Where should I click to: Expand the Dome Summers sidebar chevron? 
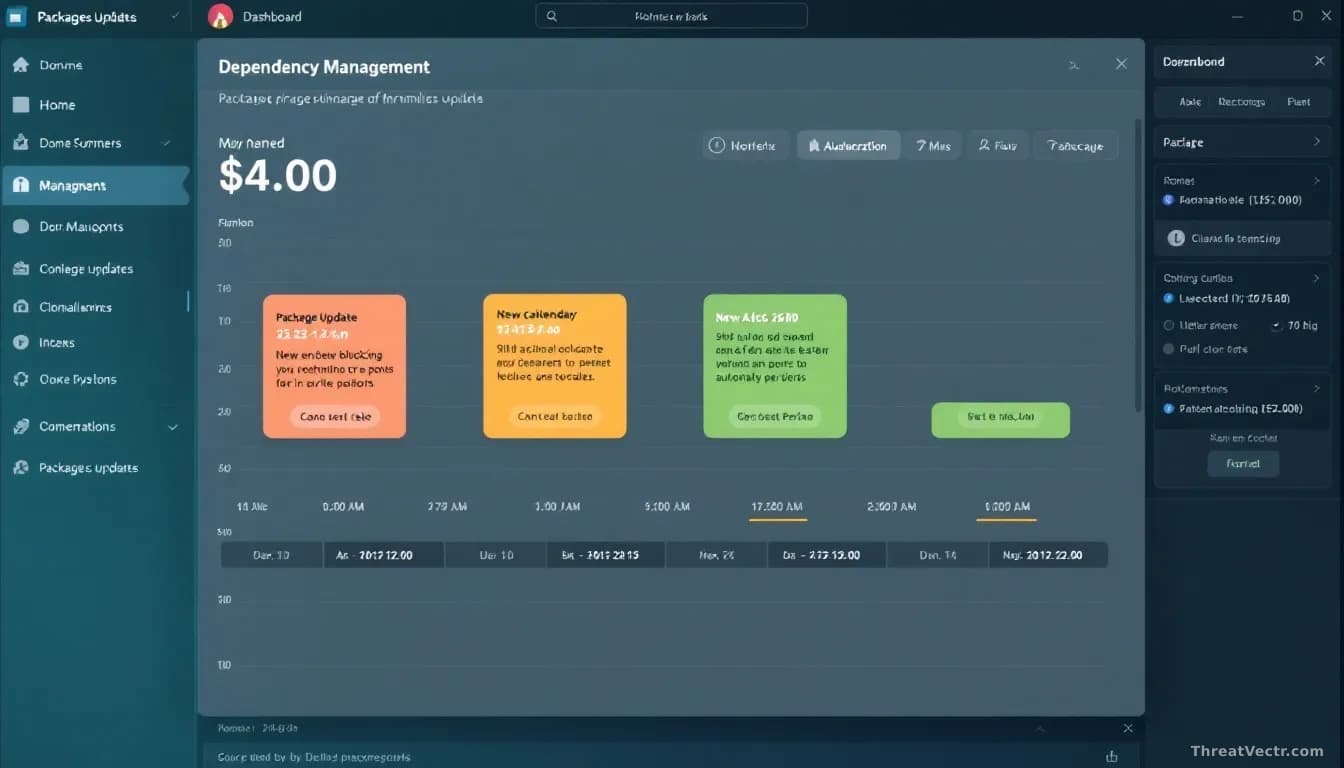point(166,143)
